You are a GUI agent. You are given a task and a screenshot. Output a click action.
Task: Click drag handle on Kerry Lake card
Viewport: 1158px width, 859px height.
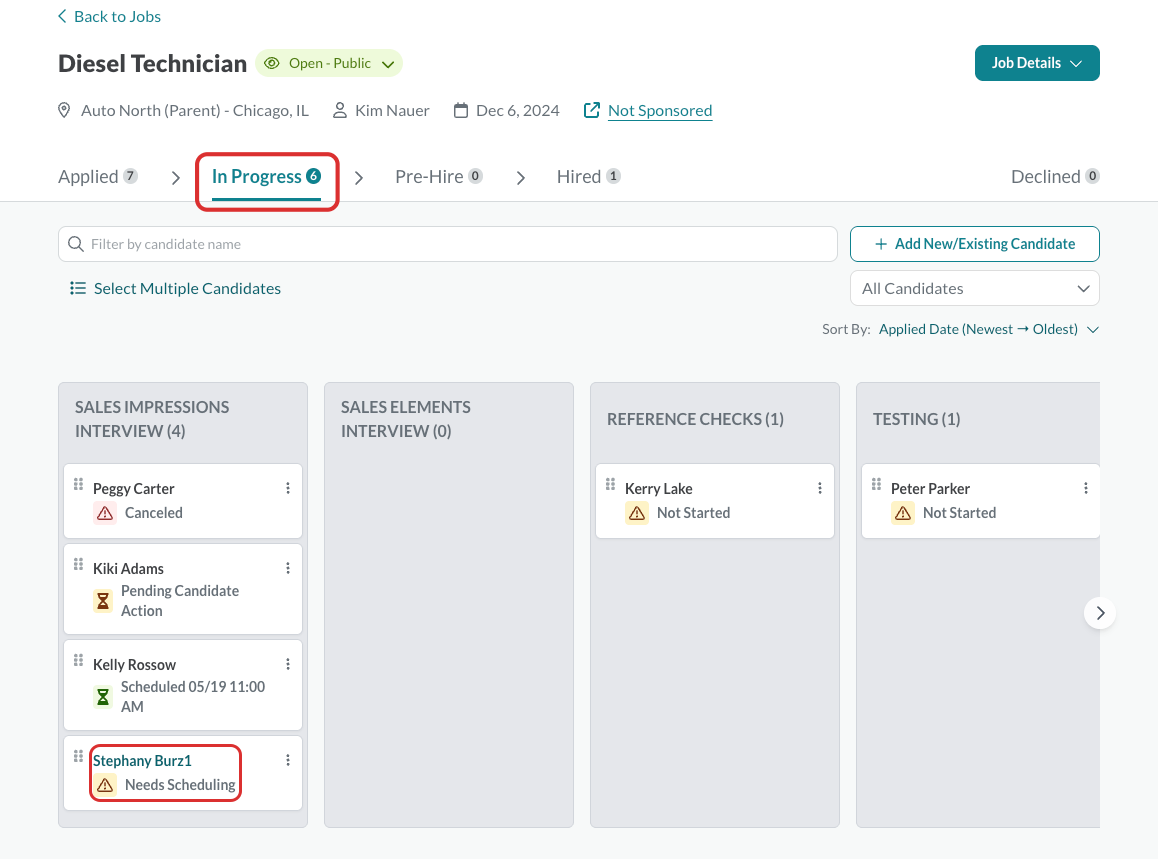point(610,485)
